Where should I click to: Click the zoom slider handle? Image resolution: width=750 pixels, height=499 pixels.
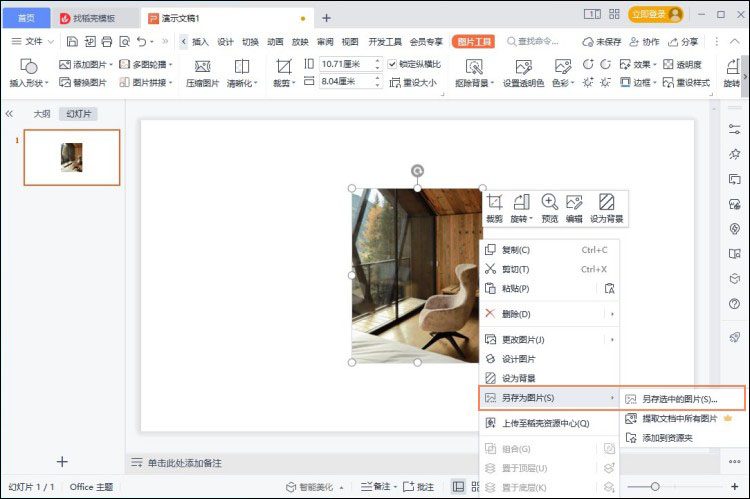point(655,487)
